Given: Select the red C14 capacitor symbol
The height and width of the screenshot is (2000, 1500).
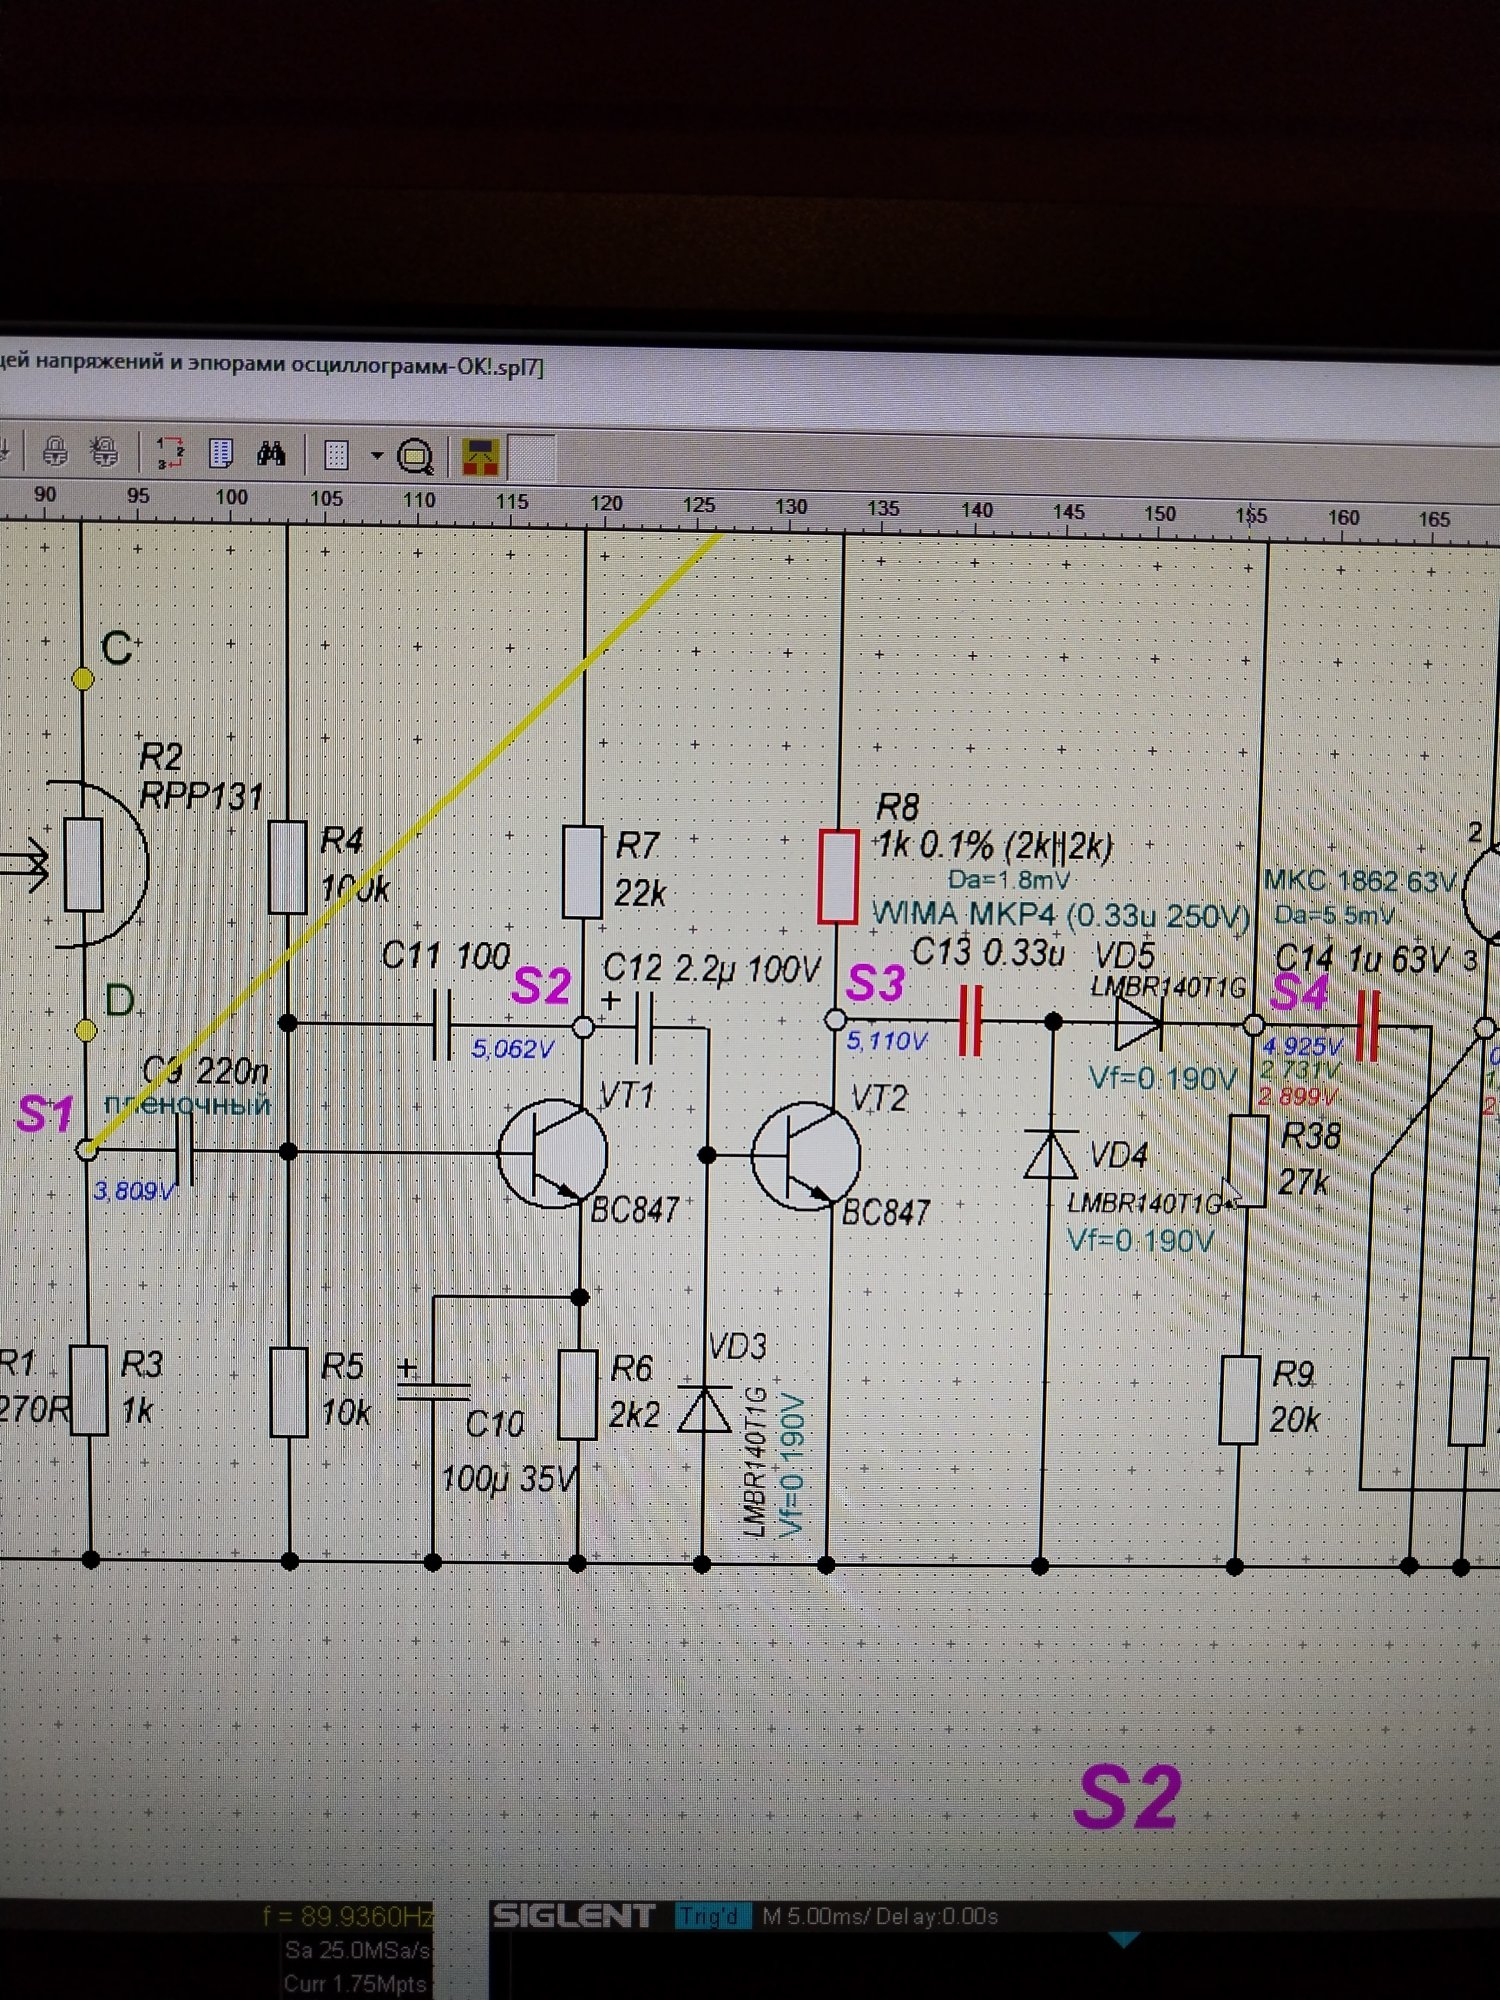Looking at the screenshot, I should pyautogui.click(x=1367, y=1026).
